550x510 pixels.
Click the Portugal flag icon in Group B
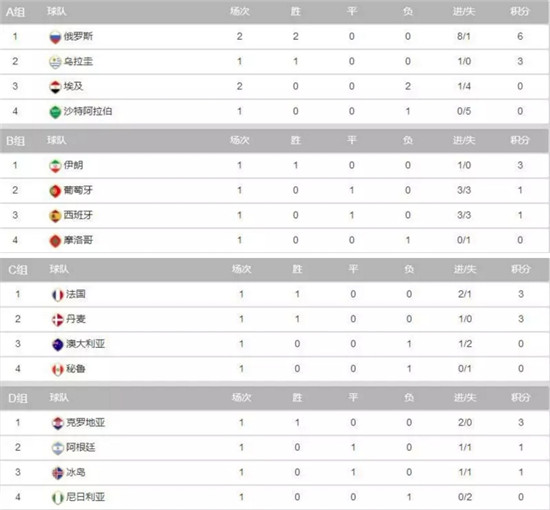[x=55, y=191]
